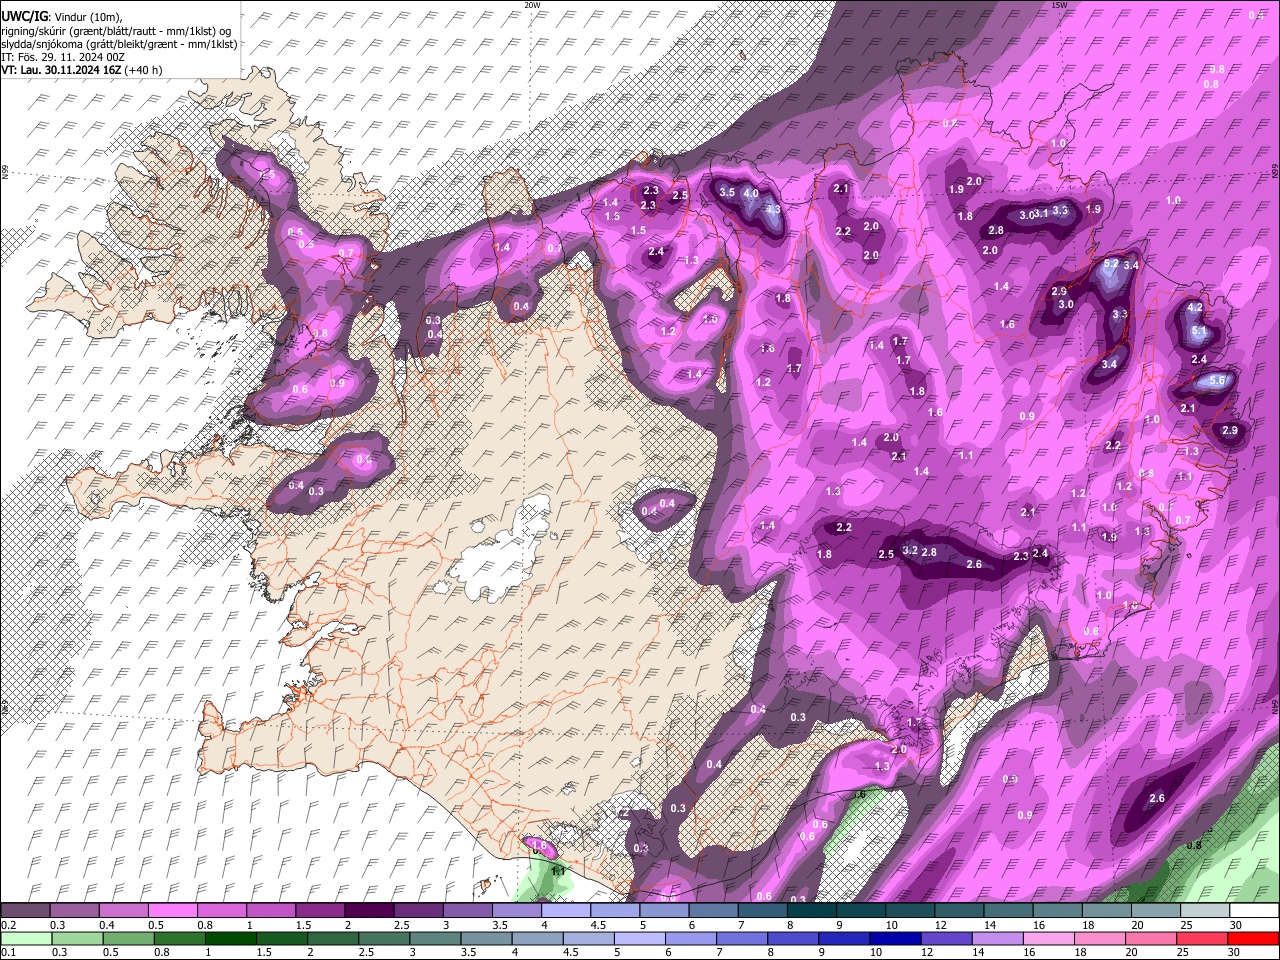The height and width of the screenshot is (960, 1280).
Task: Click the '20W' longitude label at the top edge
Action: click(x=532, y=5)
